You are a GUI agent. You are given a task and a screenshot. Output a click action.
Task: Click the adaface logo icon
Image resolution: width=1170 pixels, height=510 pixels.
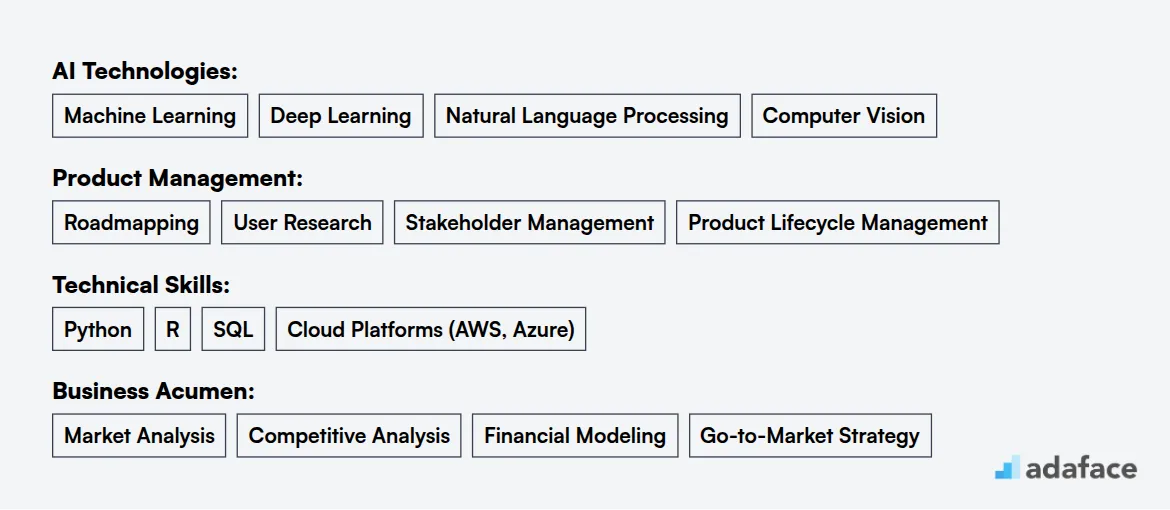[1006, 468]
